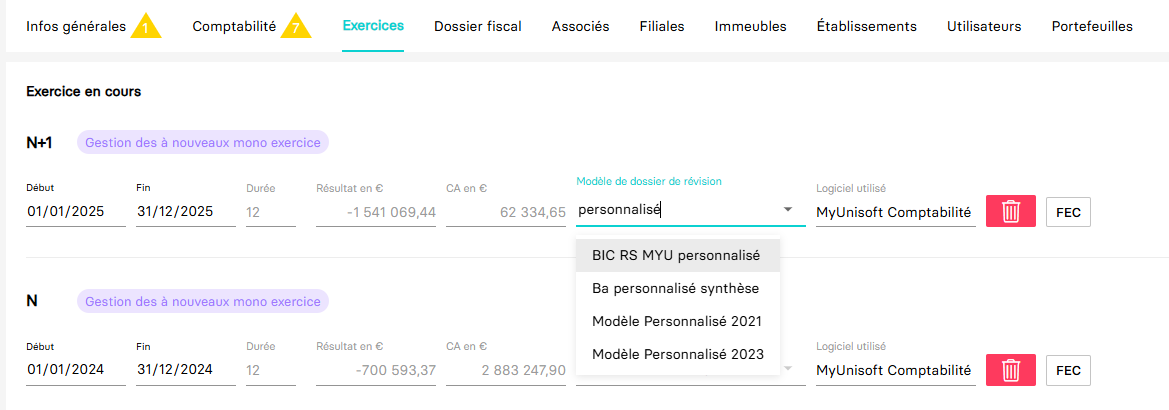This screenshot has width=1169, height=410.
Task: Edit the N+1 Fin date 31/12/2025
Action: pyautogui.click(x=185, y=211)
